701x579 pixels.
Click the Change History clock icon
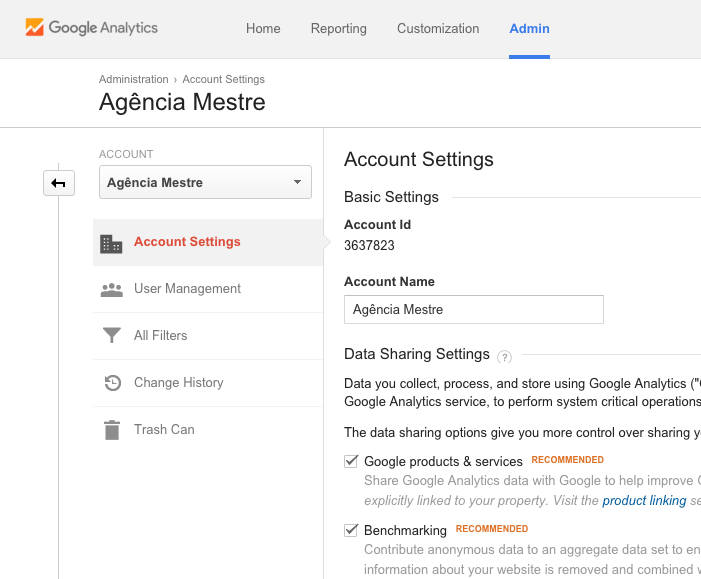[112, 383]
